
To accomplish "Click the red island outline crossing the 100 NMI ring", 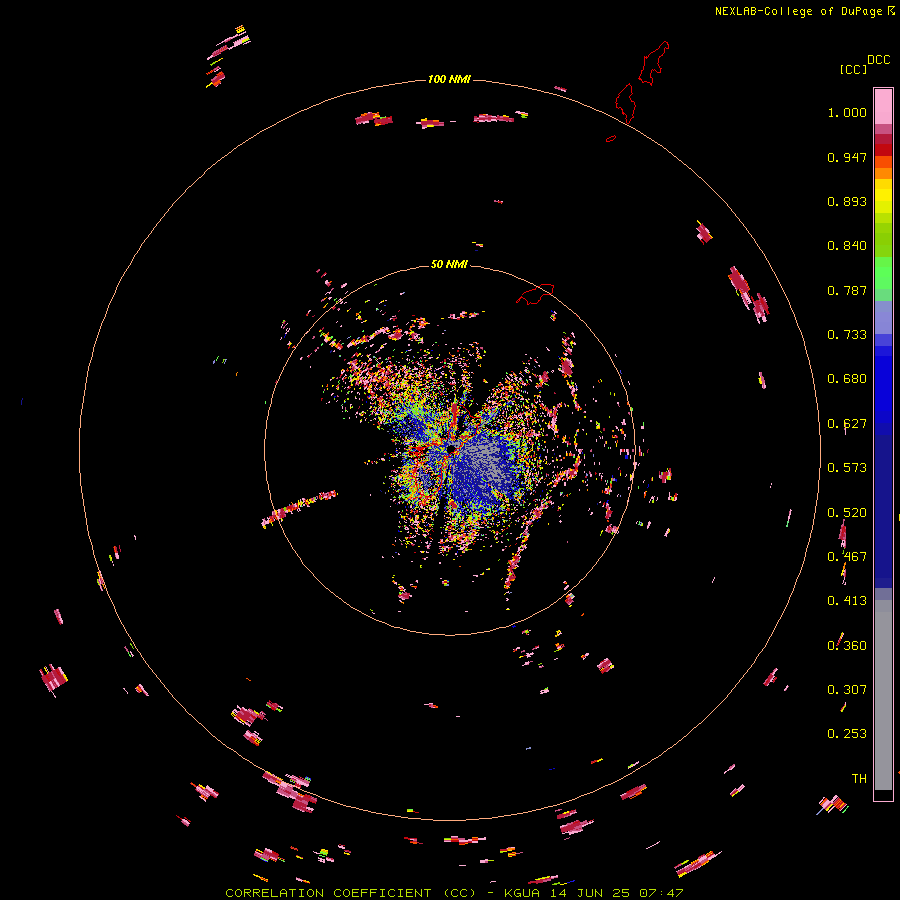I will (625, 103).
